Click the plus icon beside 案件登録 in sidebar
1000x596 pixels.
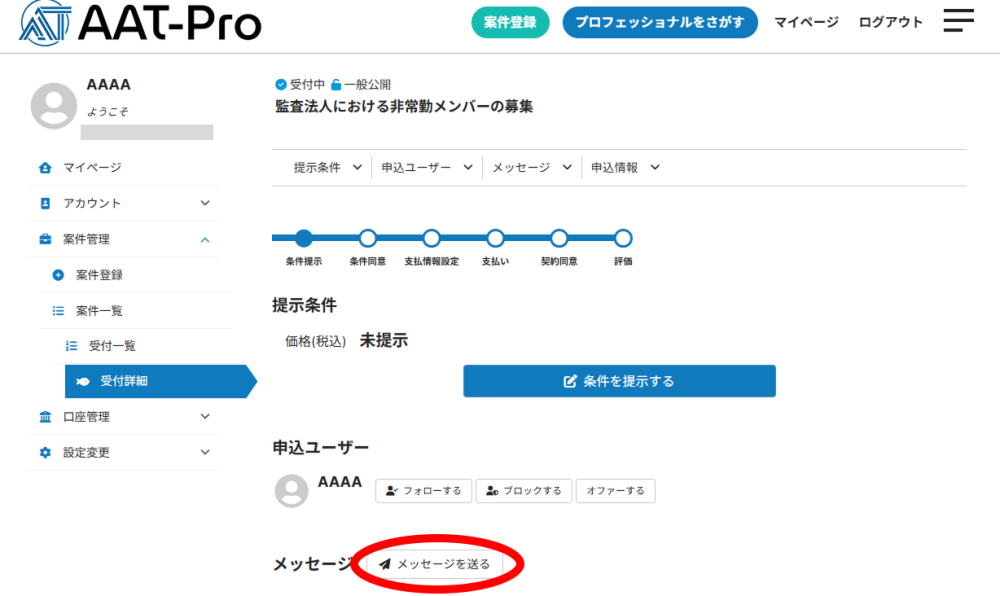(x=58, y=275)
